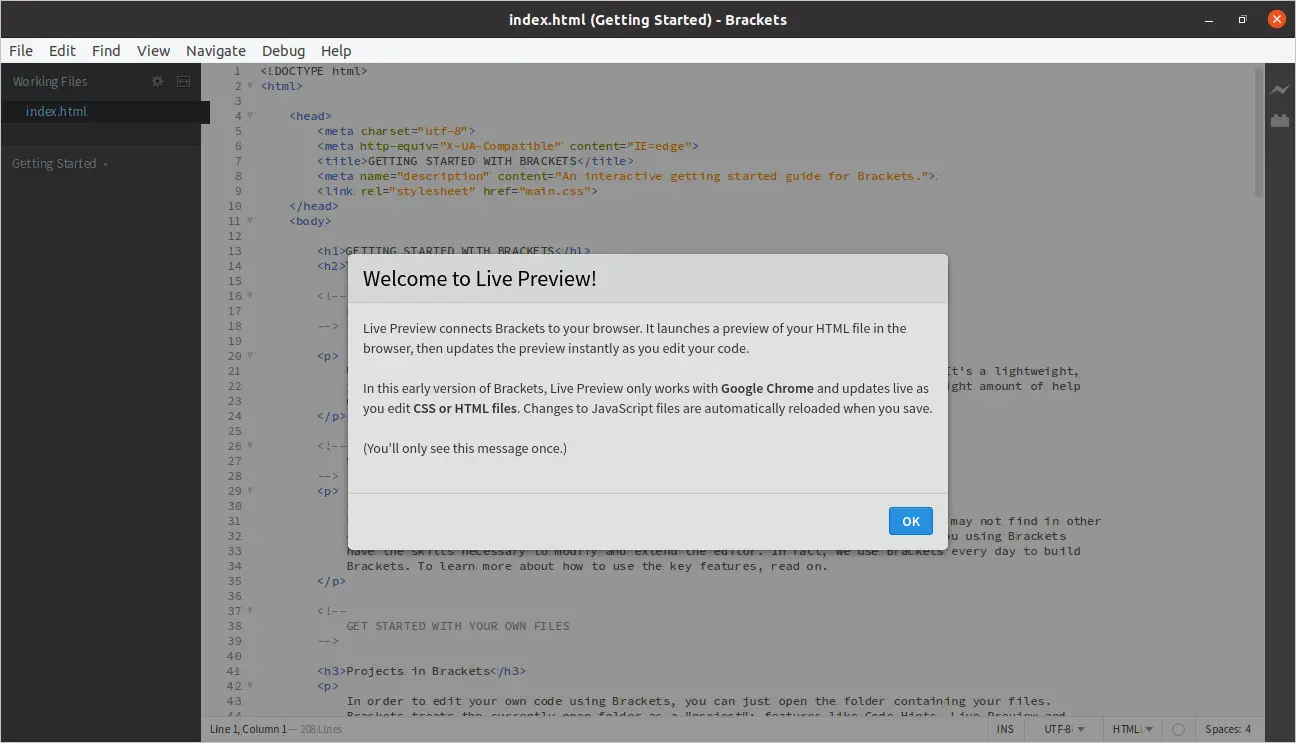Image resolution: width=1296 pixels, height=743 pixels.
Task: Open the Help menu
Action: [336, 51]
